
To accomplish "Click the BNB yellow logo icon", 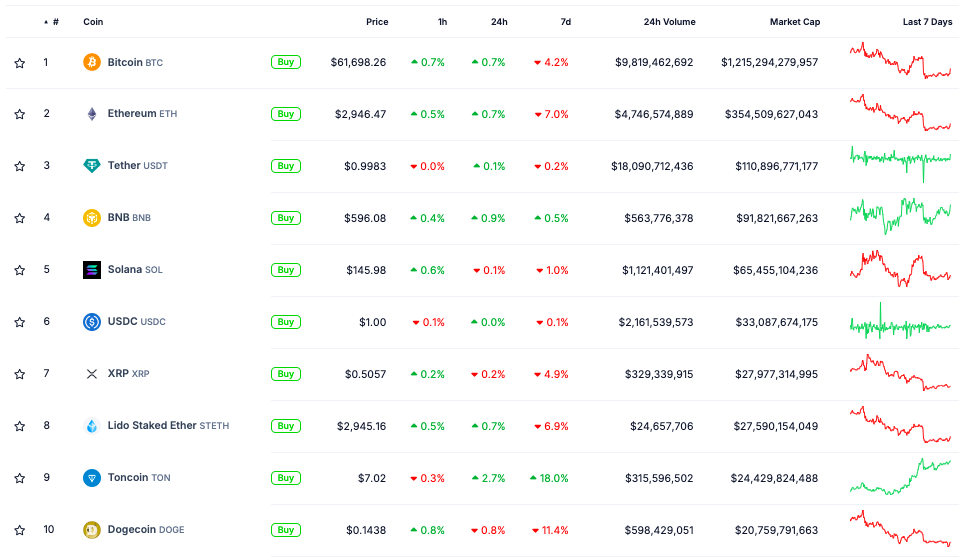I will tap(92, 218).
